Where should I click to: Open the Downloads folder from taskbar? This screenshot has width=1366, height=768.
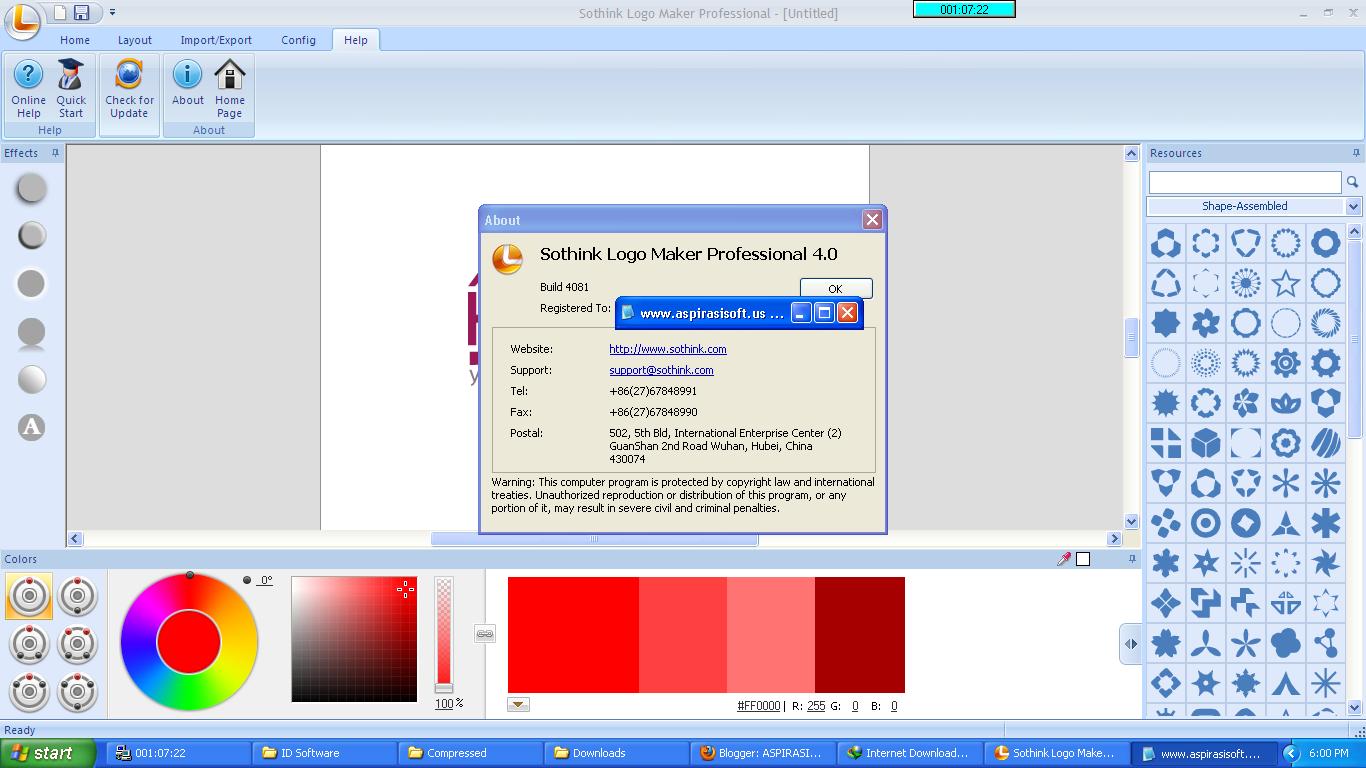617,753
